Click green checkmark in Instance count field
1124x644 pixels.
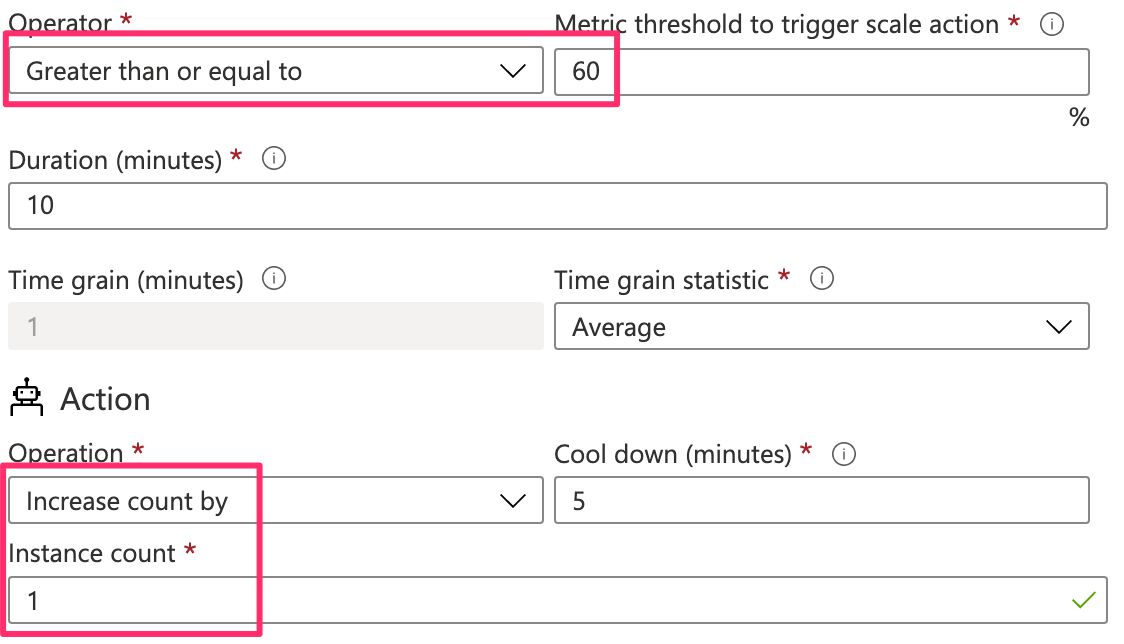point(1083,600)
